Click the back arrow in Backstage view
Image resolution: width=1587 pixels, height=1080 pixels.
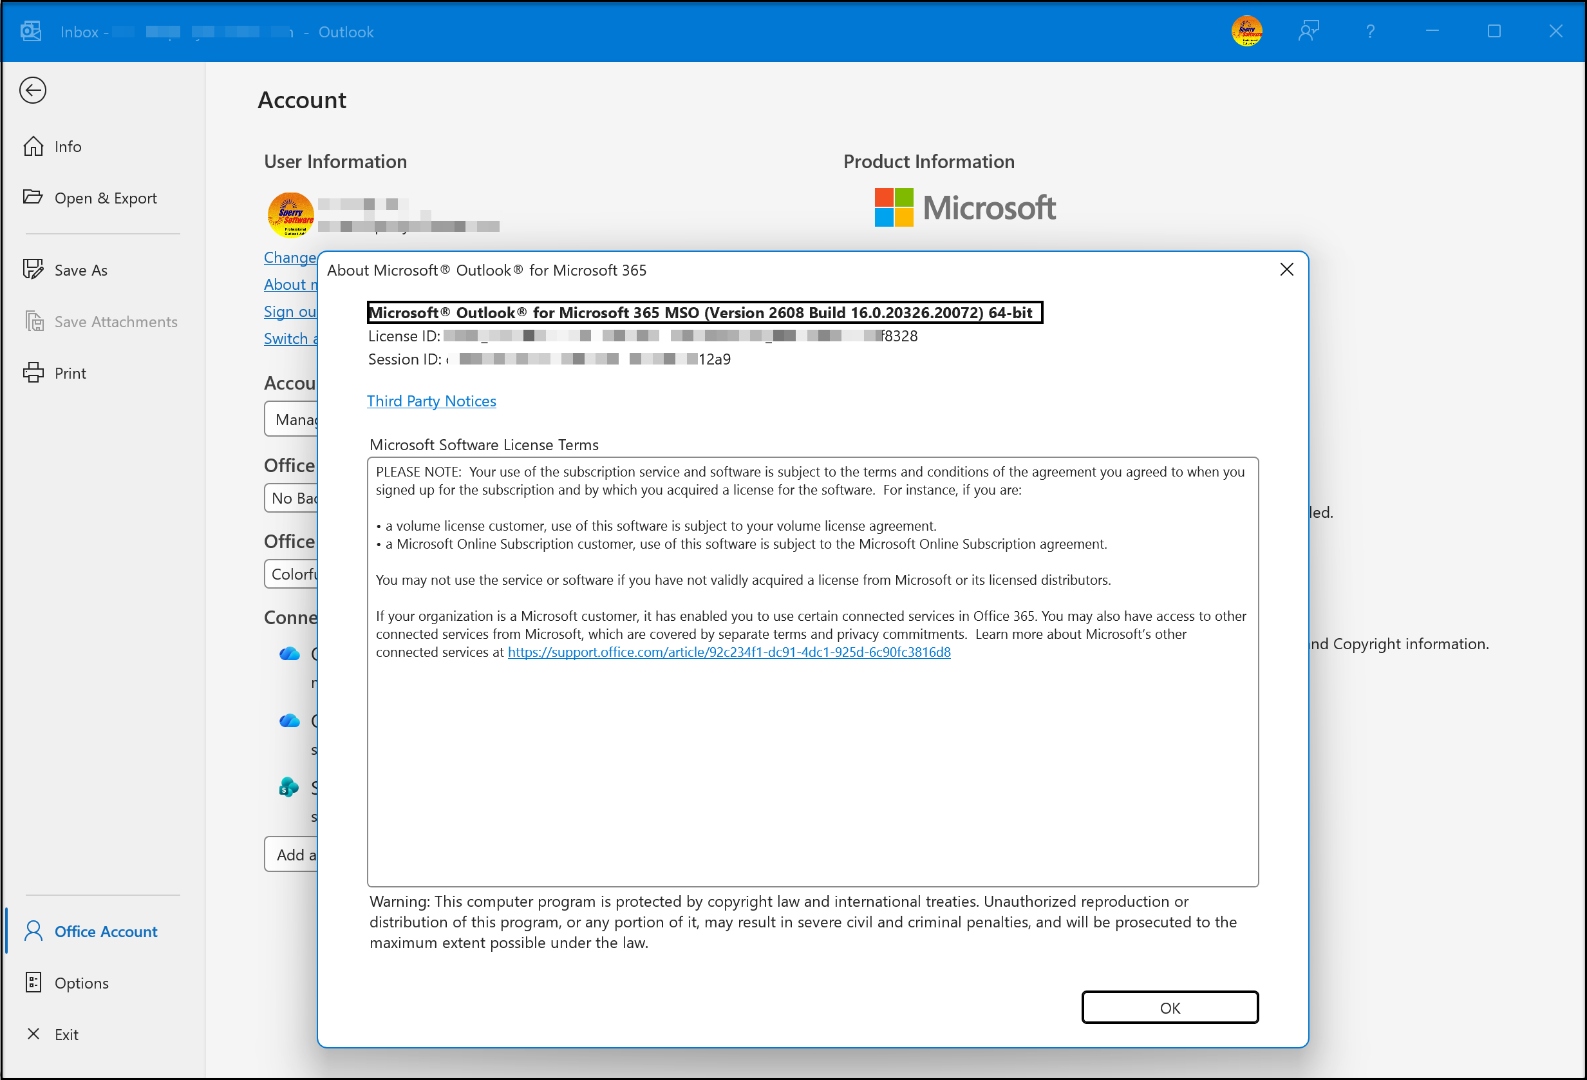point(33,91)
